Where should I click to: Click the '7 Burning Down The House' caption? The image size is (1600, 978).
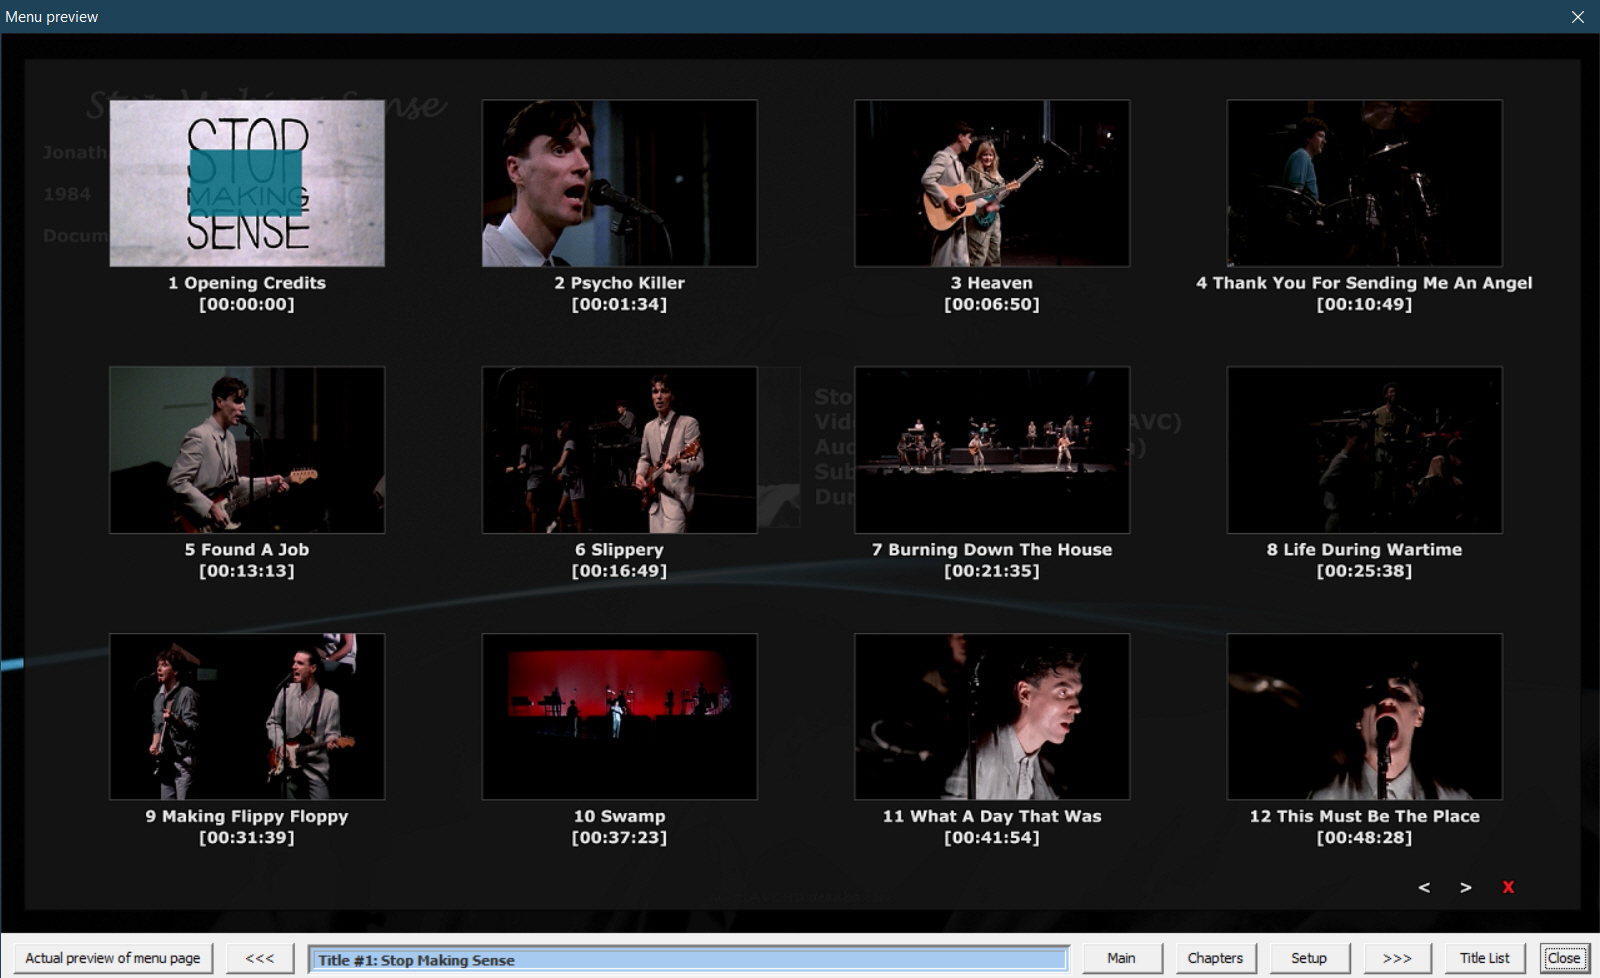[x=992, y=550]
